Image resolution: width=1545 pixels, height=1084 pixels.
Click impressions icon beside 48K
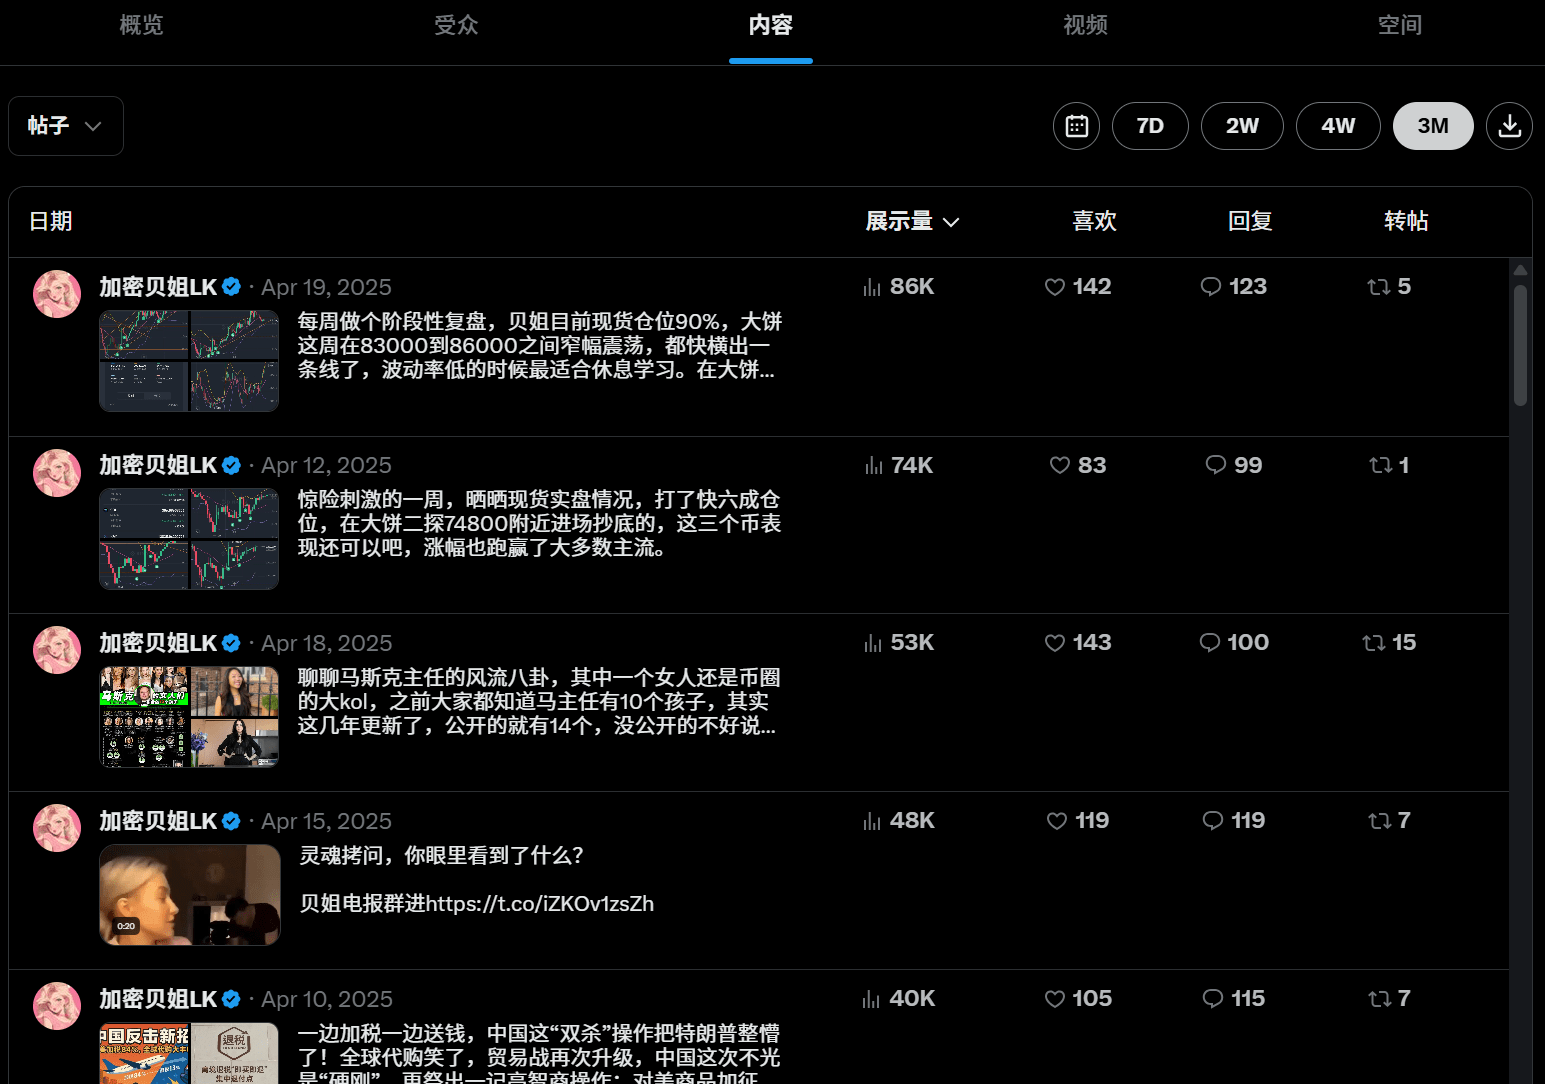[x=872, y=821]
